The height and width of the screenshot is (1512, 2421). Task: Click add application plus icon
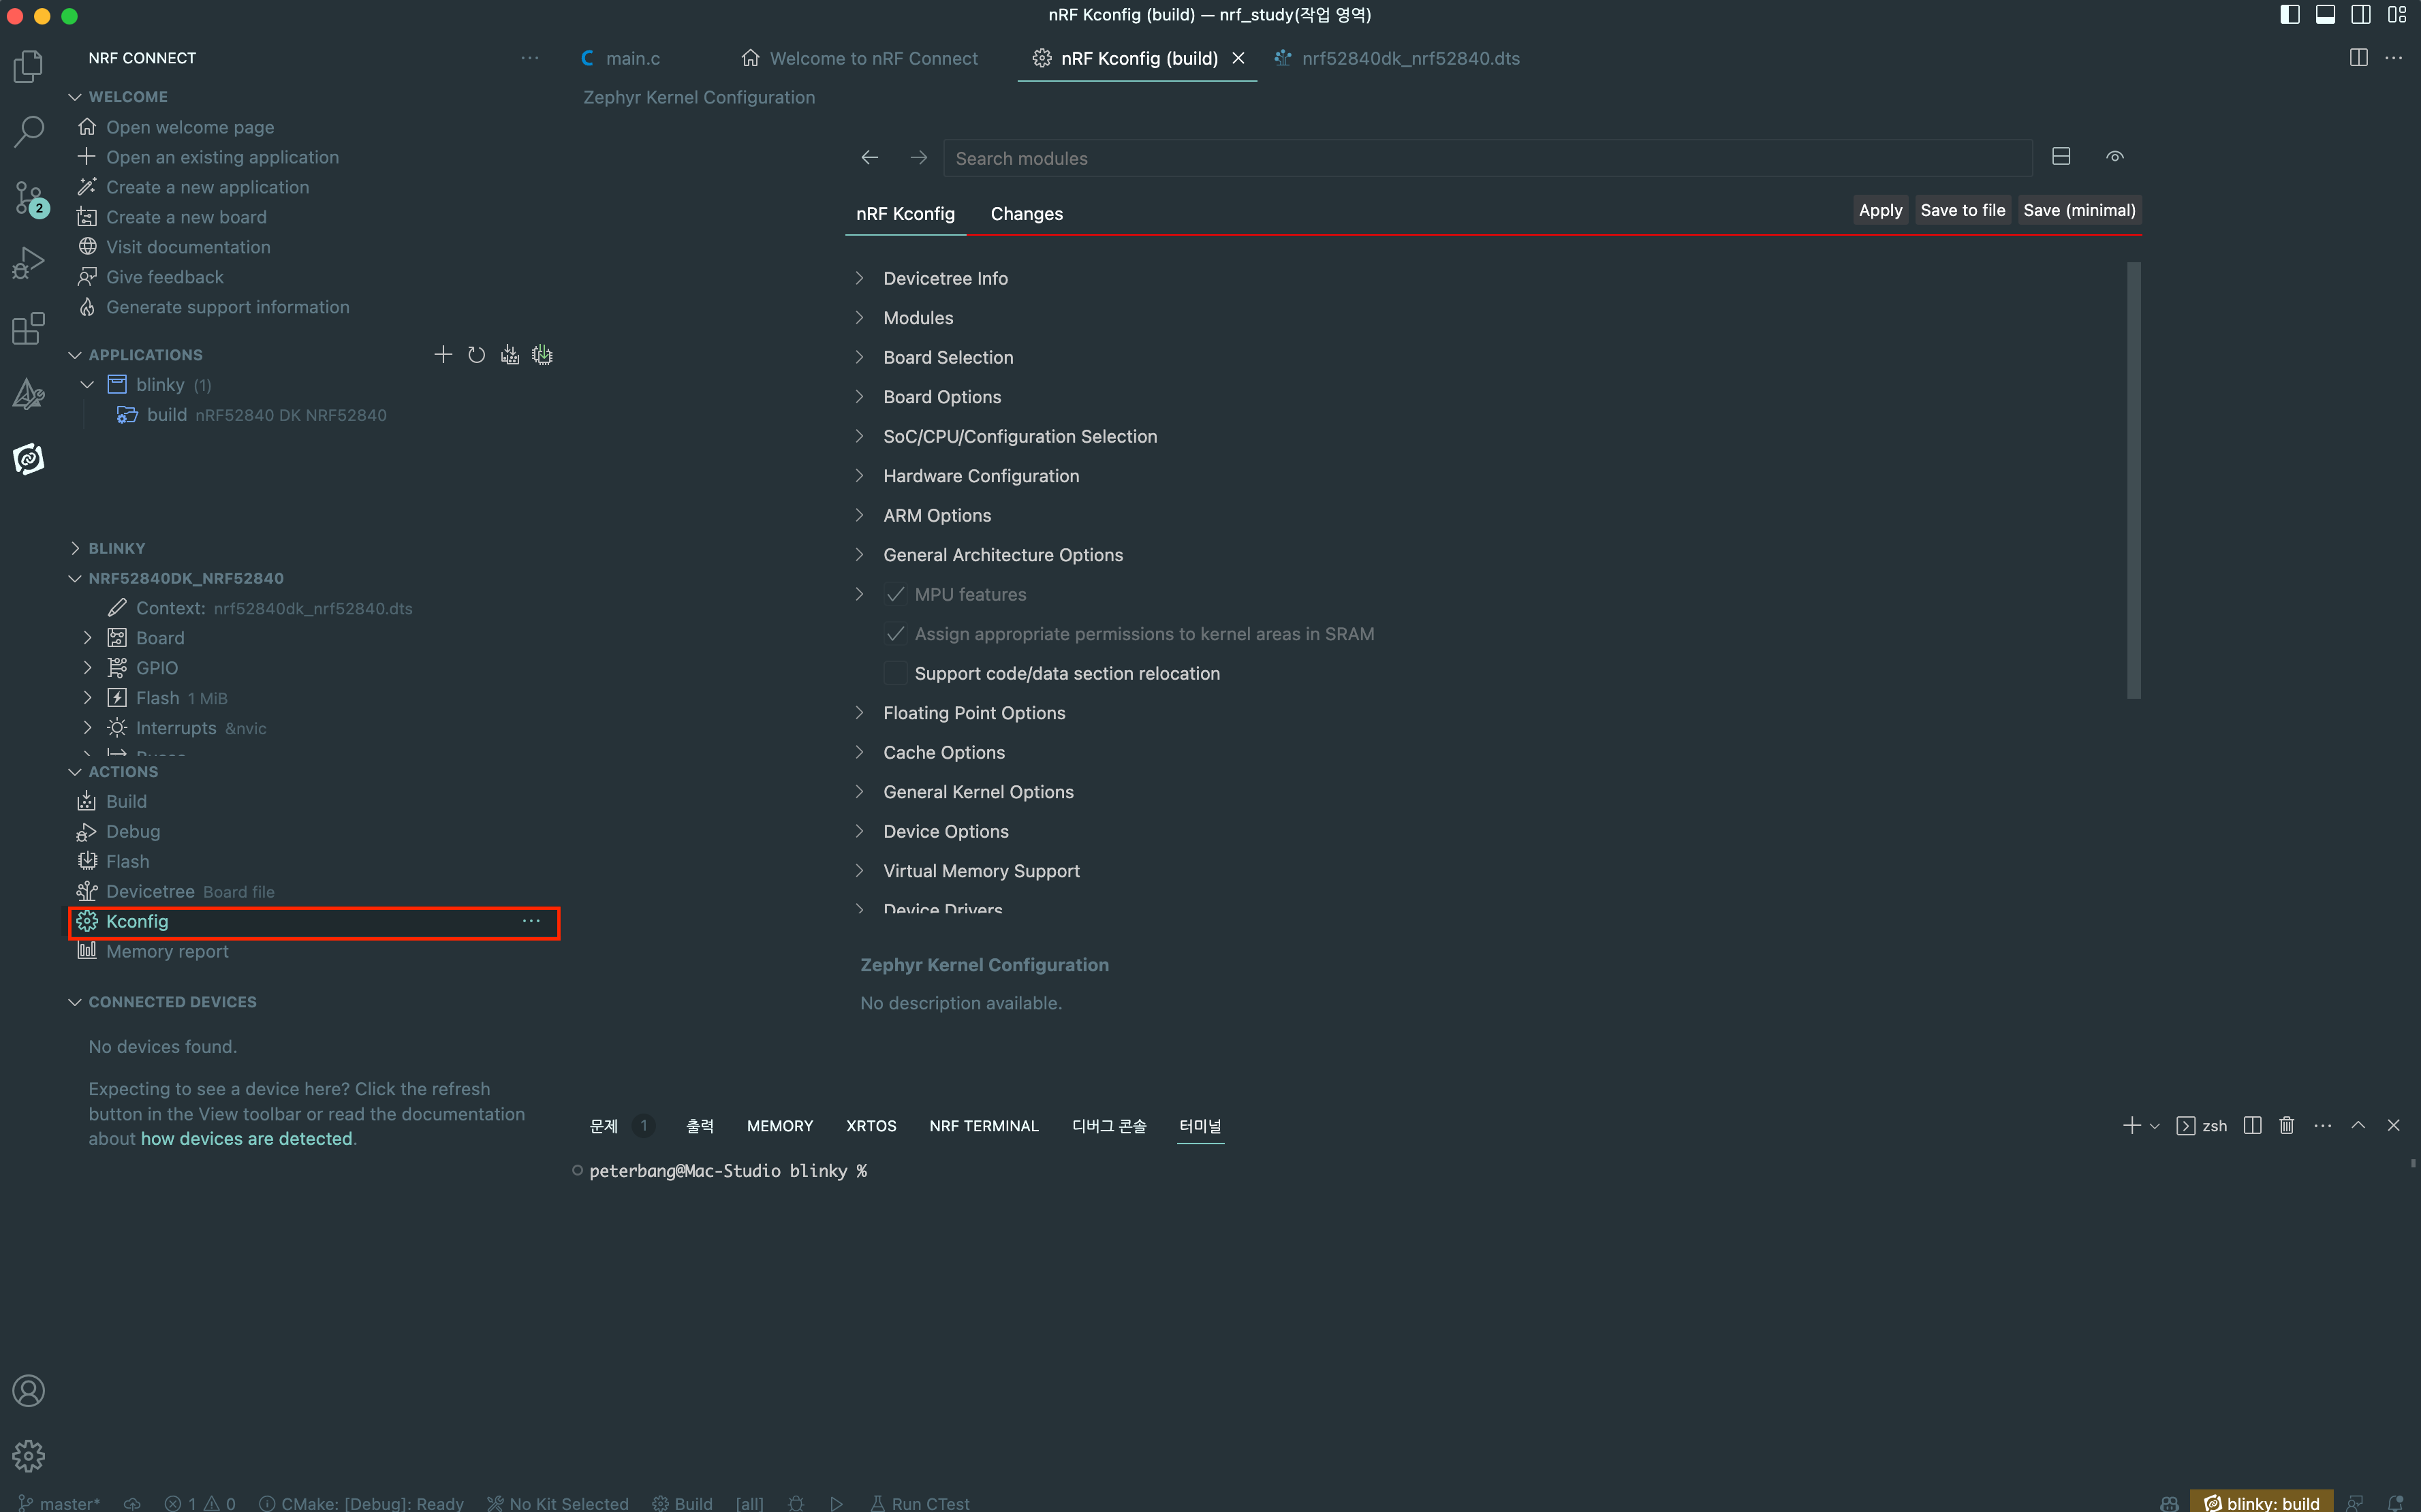point(443,355)
